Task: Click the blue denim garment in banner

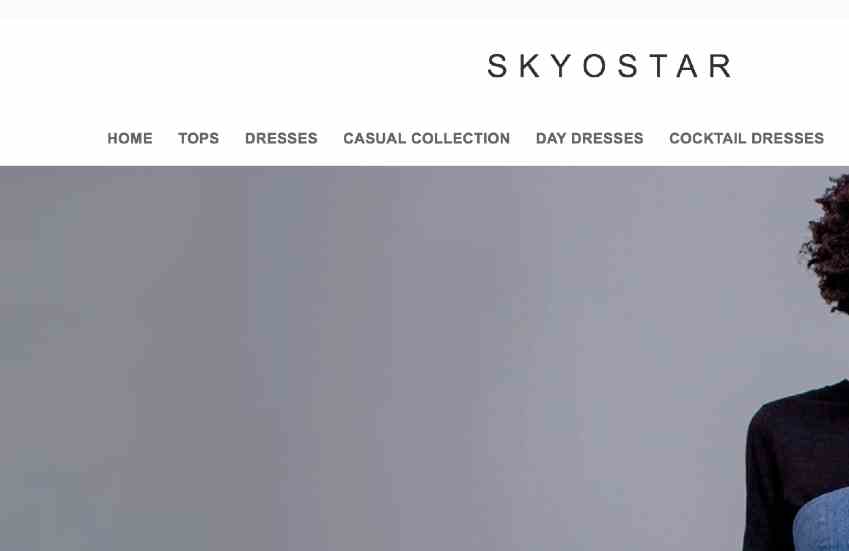Action: click(823, 522)
